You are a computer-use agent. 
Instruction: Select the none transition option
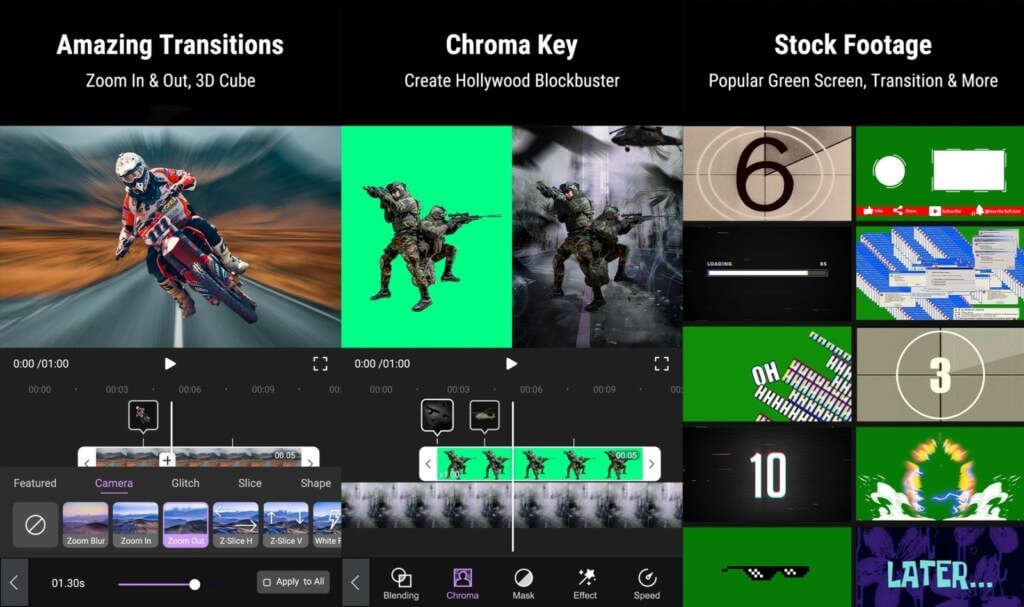[x=34, y=524]
